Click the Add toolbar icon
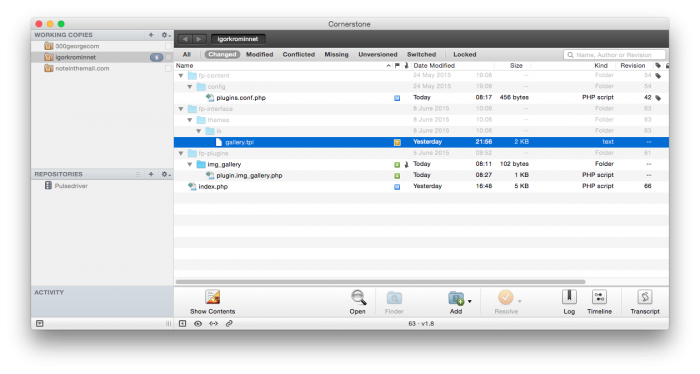The image size is (700, 374). tap(456, 298)
